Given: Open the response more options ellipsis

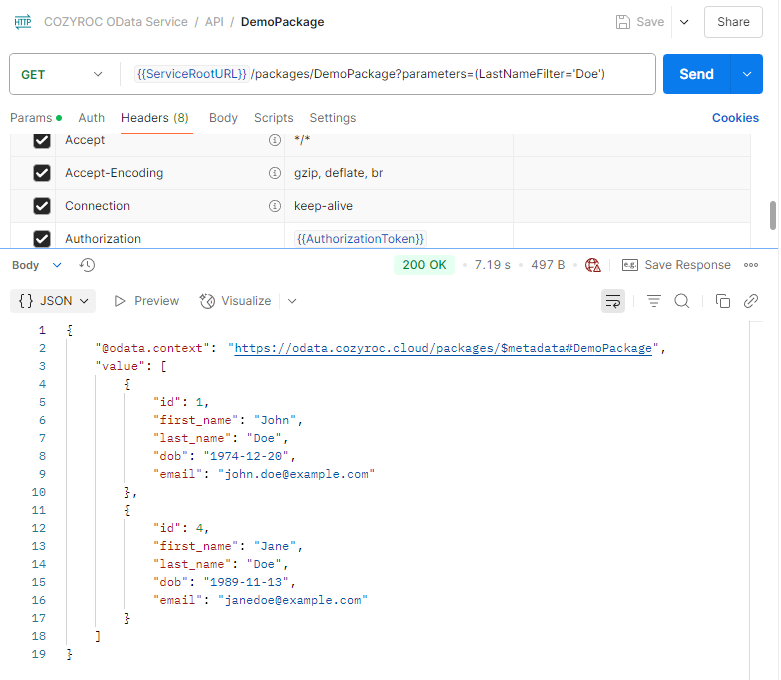Looking at the screenshot, I should (751, 265).
